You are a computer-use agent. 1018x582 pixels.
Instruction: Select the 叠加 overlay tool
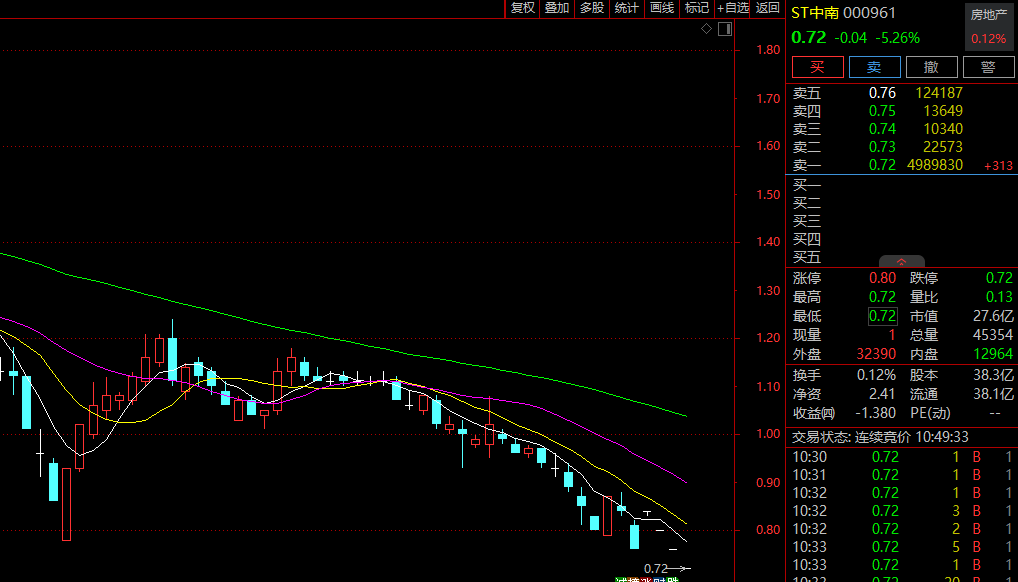click(x=557, y=8)
